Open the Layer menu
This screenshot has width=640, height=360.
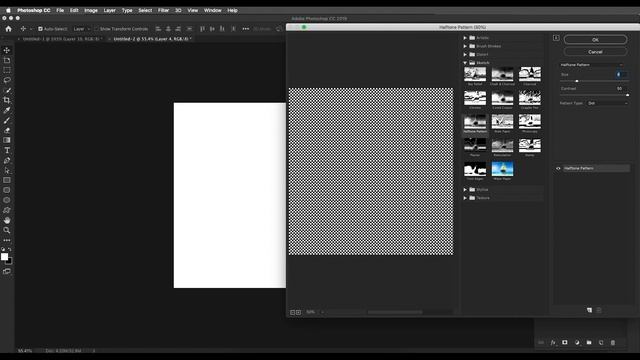click(109, 10)
